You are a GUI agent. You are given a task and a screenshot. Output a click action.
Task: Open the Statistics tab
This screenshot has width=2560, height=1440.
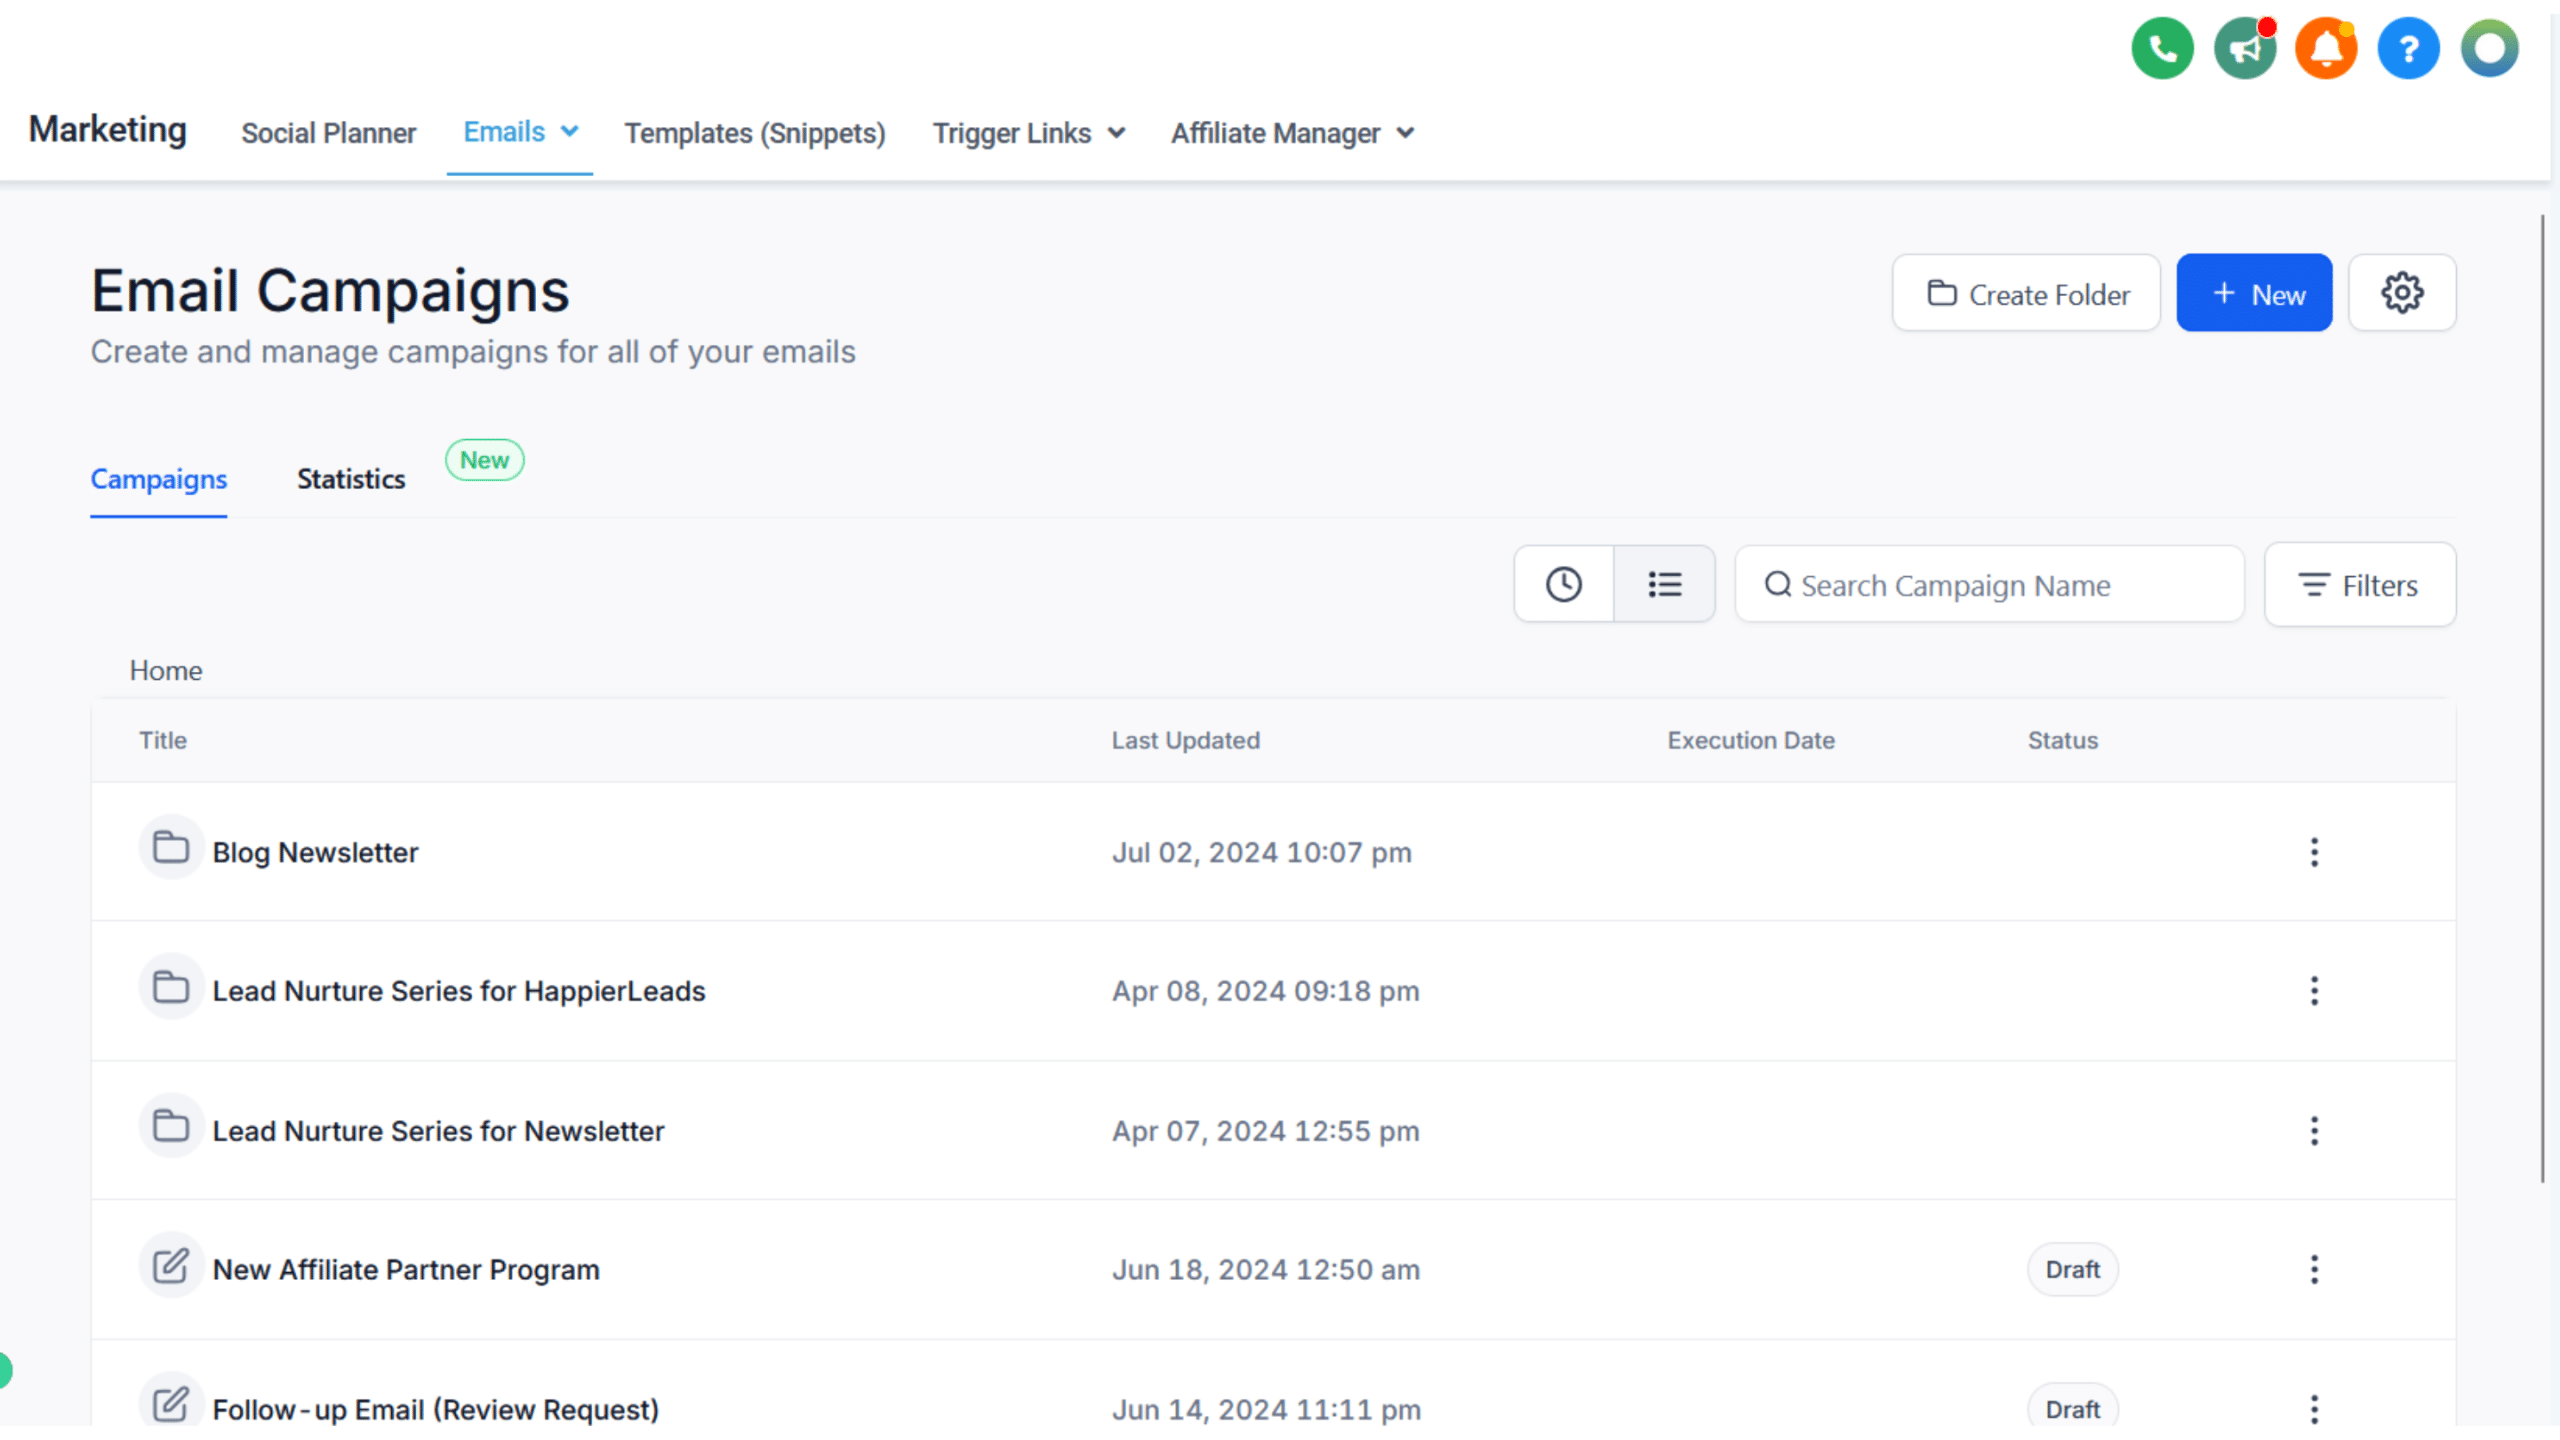351,479
